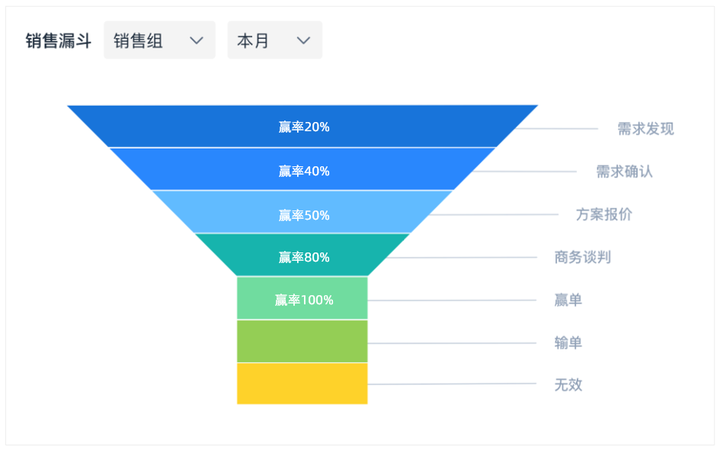The image size is (720, 450).
Task: Click the 赢单 stage label
Action: (568, 300)
